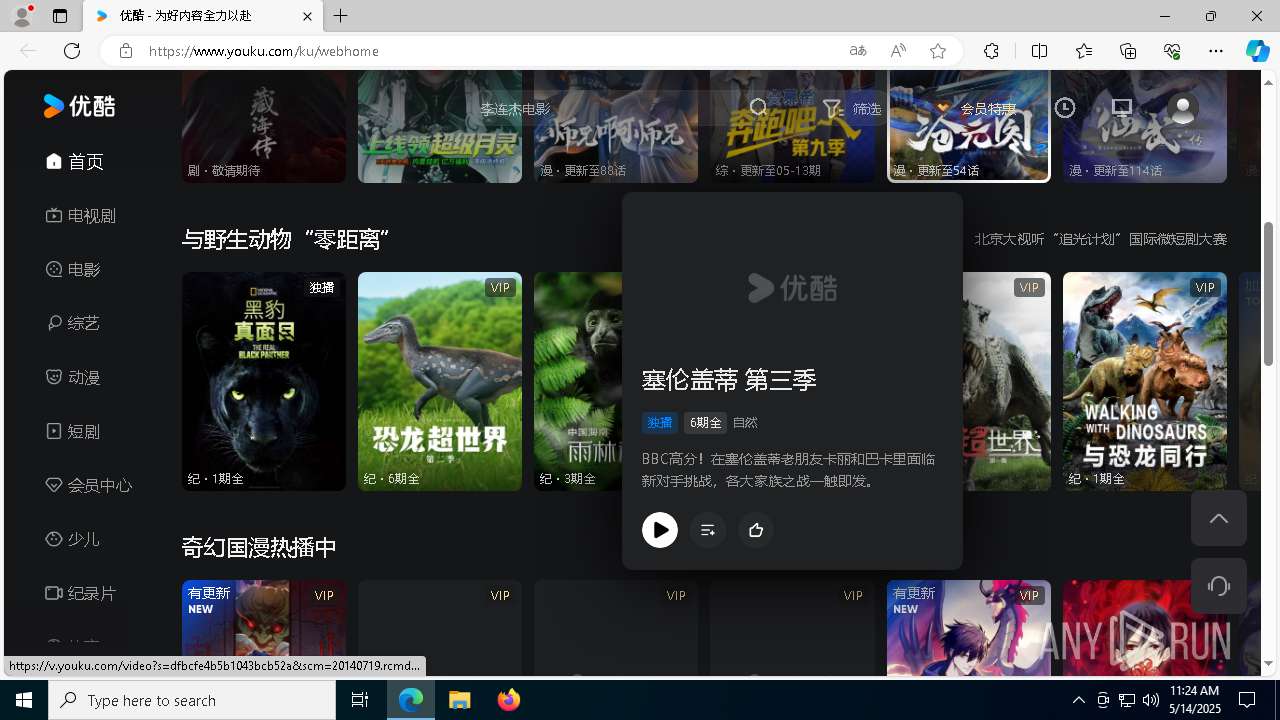Add this page to favorites star
Image resolution: width=1280 pixels, height=720 pixels.
click(x=938, y=51)
